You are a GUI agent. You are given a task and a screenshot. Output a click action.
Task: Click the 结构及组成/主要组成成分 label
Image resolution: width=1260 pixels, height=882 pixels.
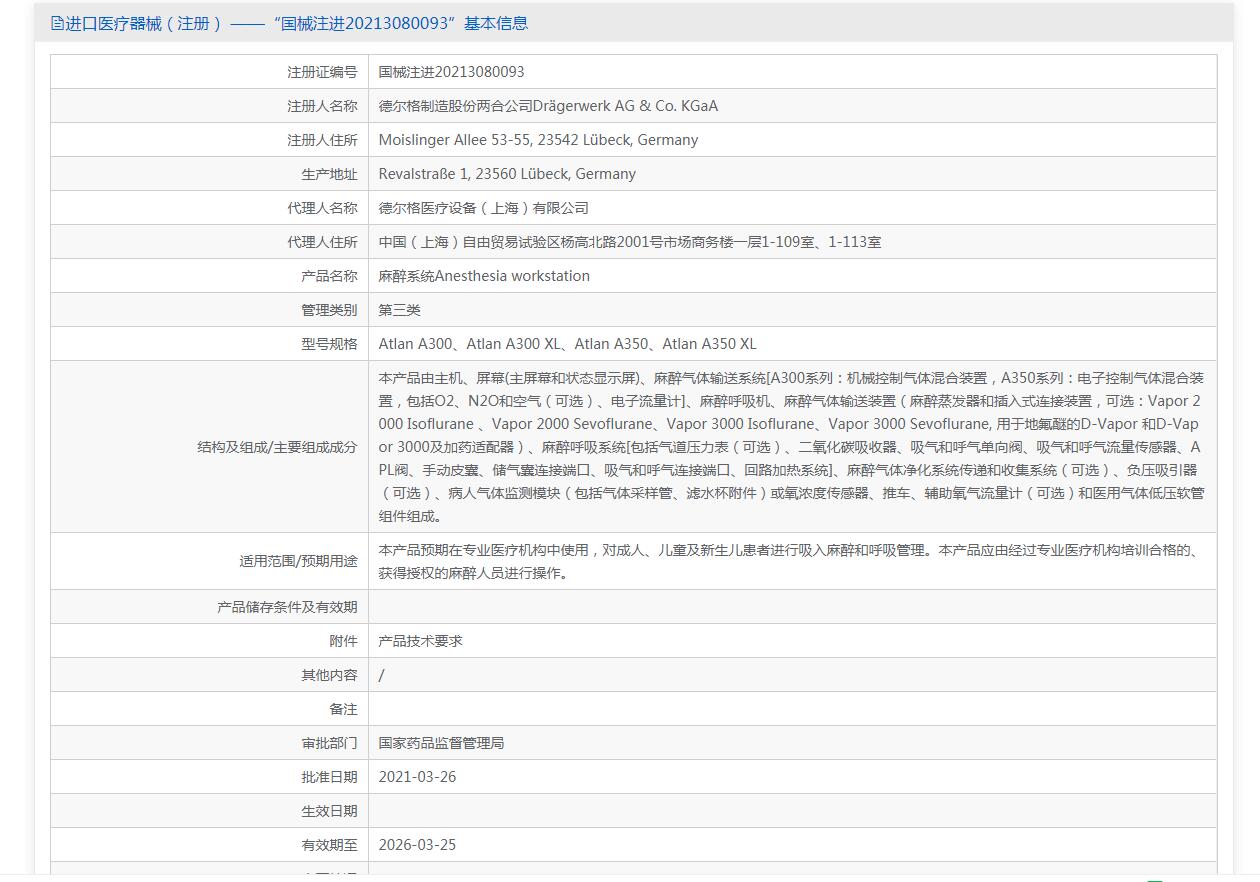277,447
